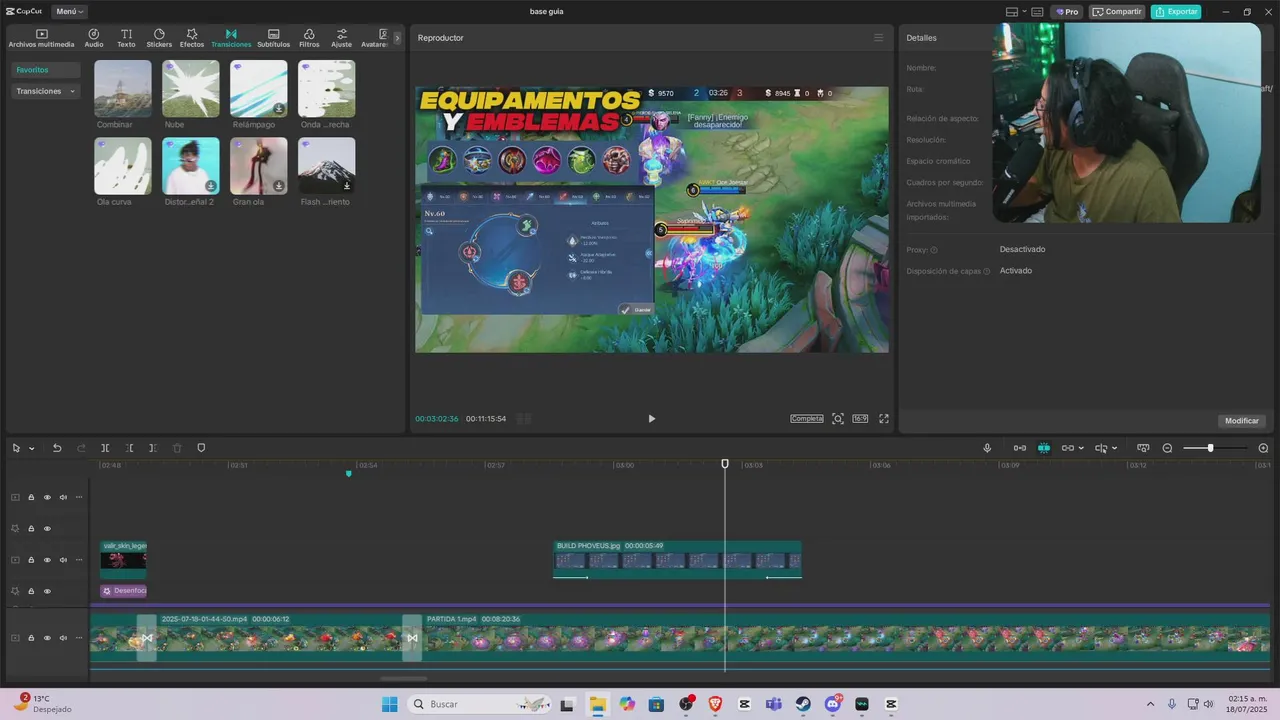The image size is (1280, 720).
Task: Hide the main video track with eye icon
Action: pos(47,638)
